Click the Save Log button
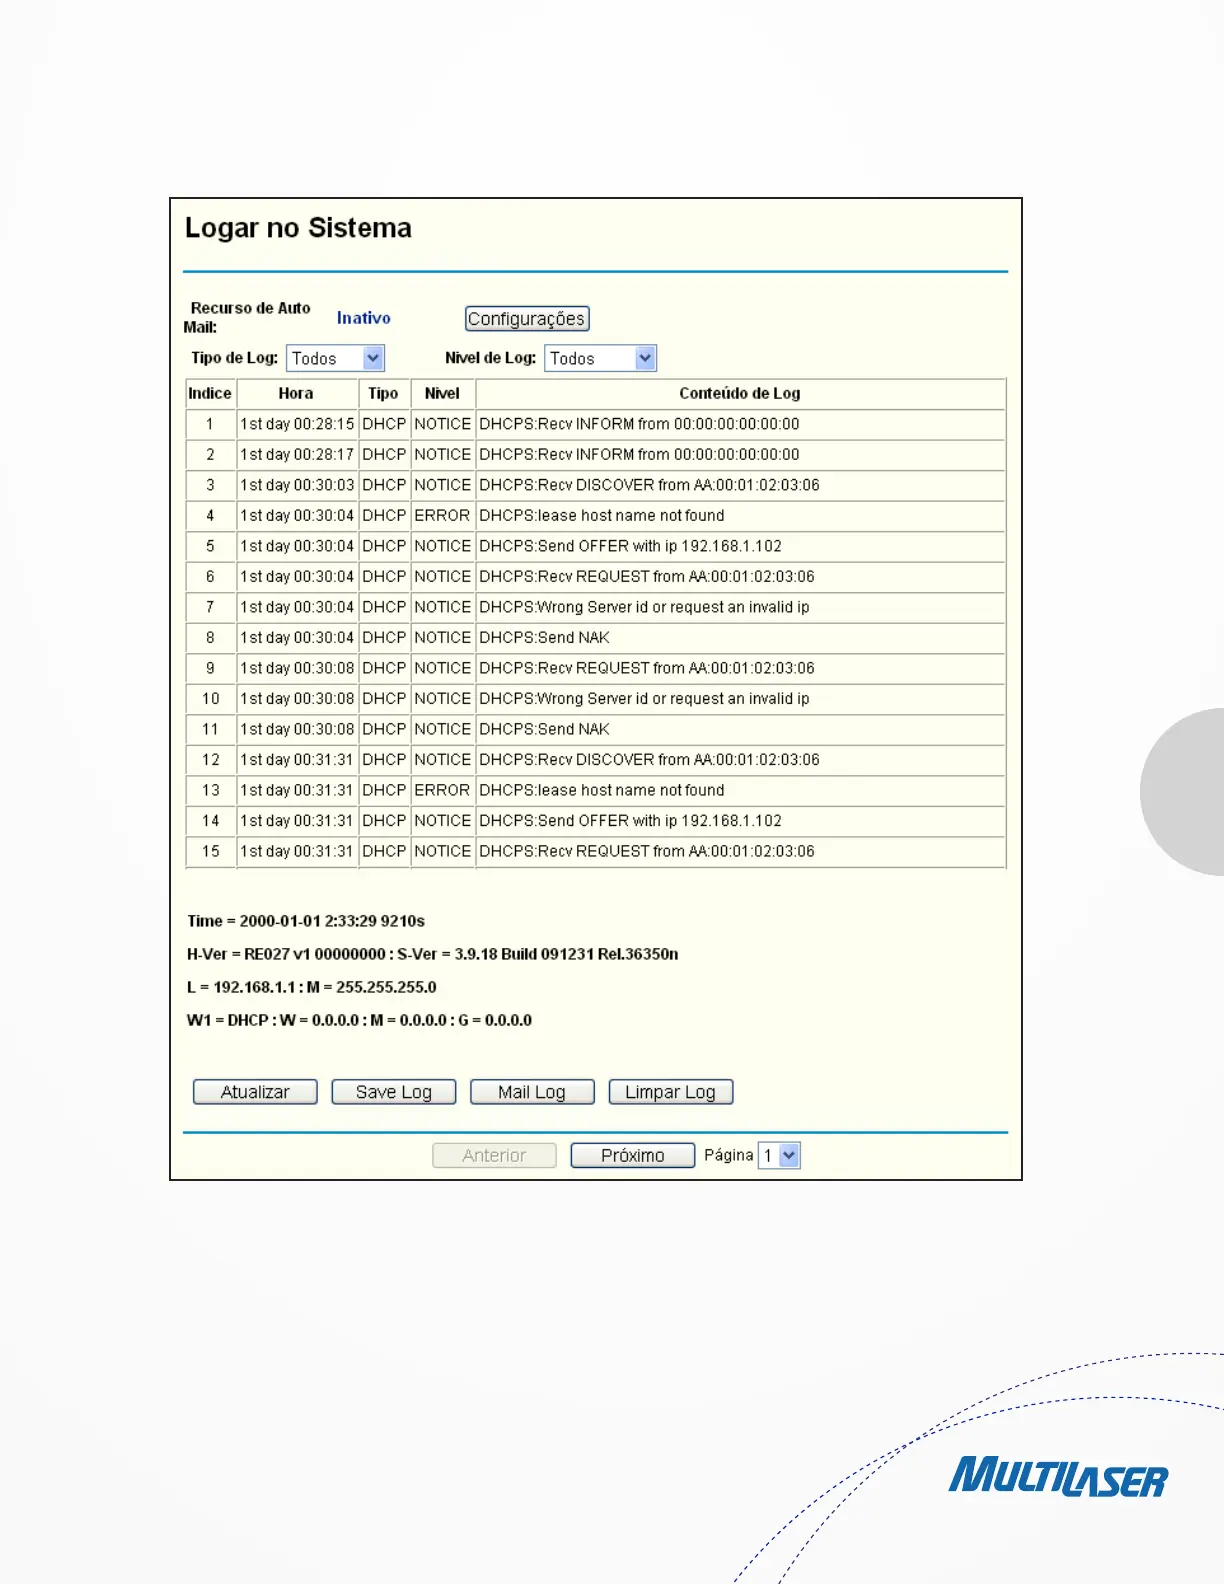This screenshot has height=1584, width=1224. coord(394,1092)
